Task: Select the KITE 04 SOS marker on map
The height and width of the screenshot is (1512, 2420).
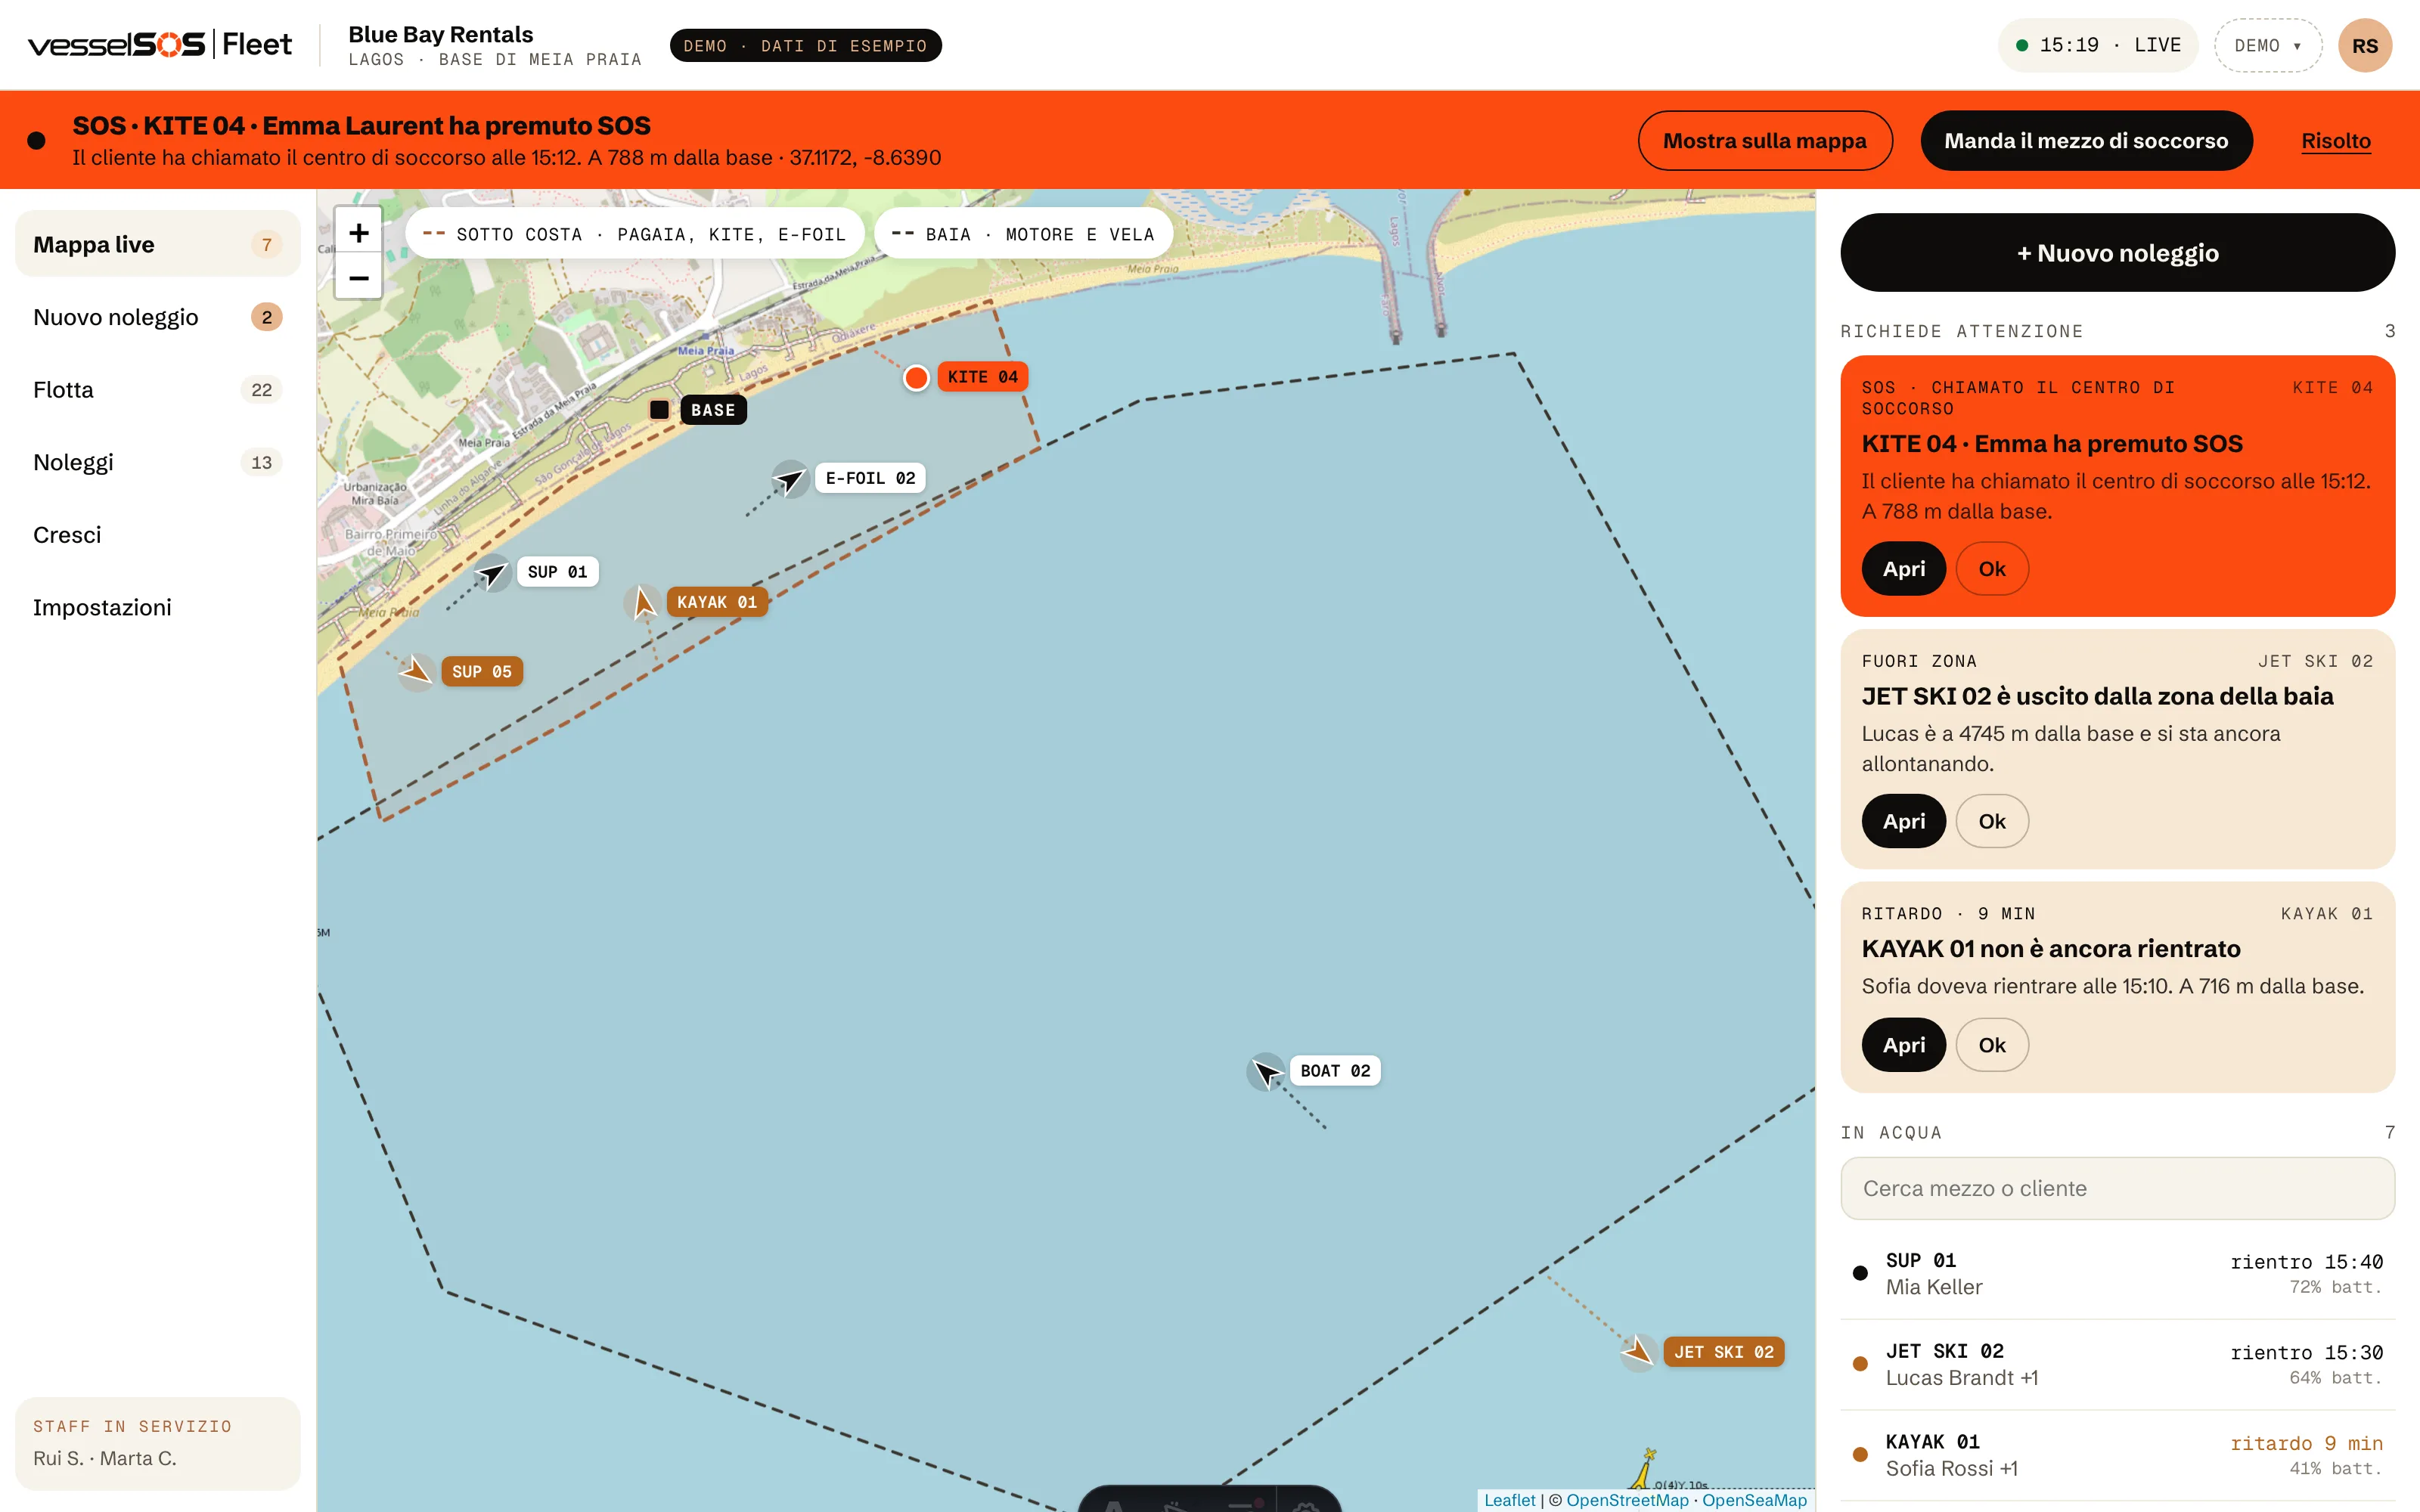Action: pyautogui.click(x=915, y=378)
